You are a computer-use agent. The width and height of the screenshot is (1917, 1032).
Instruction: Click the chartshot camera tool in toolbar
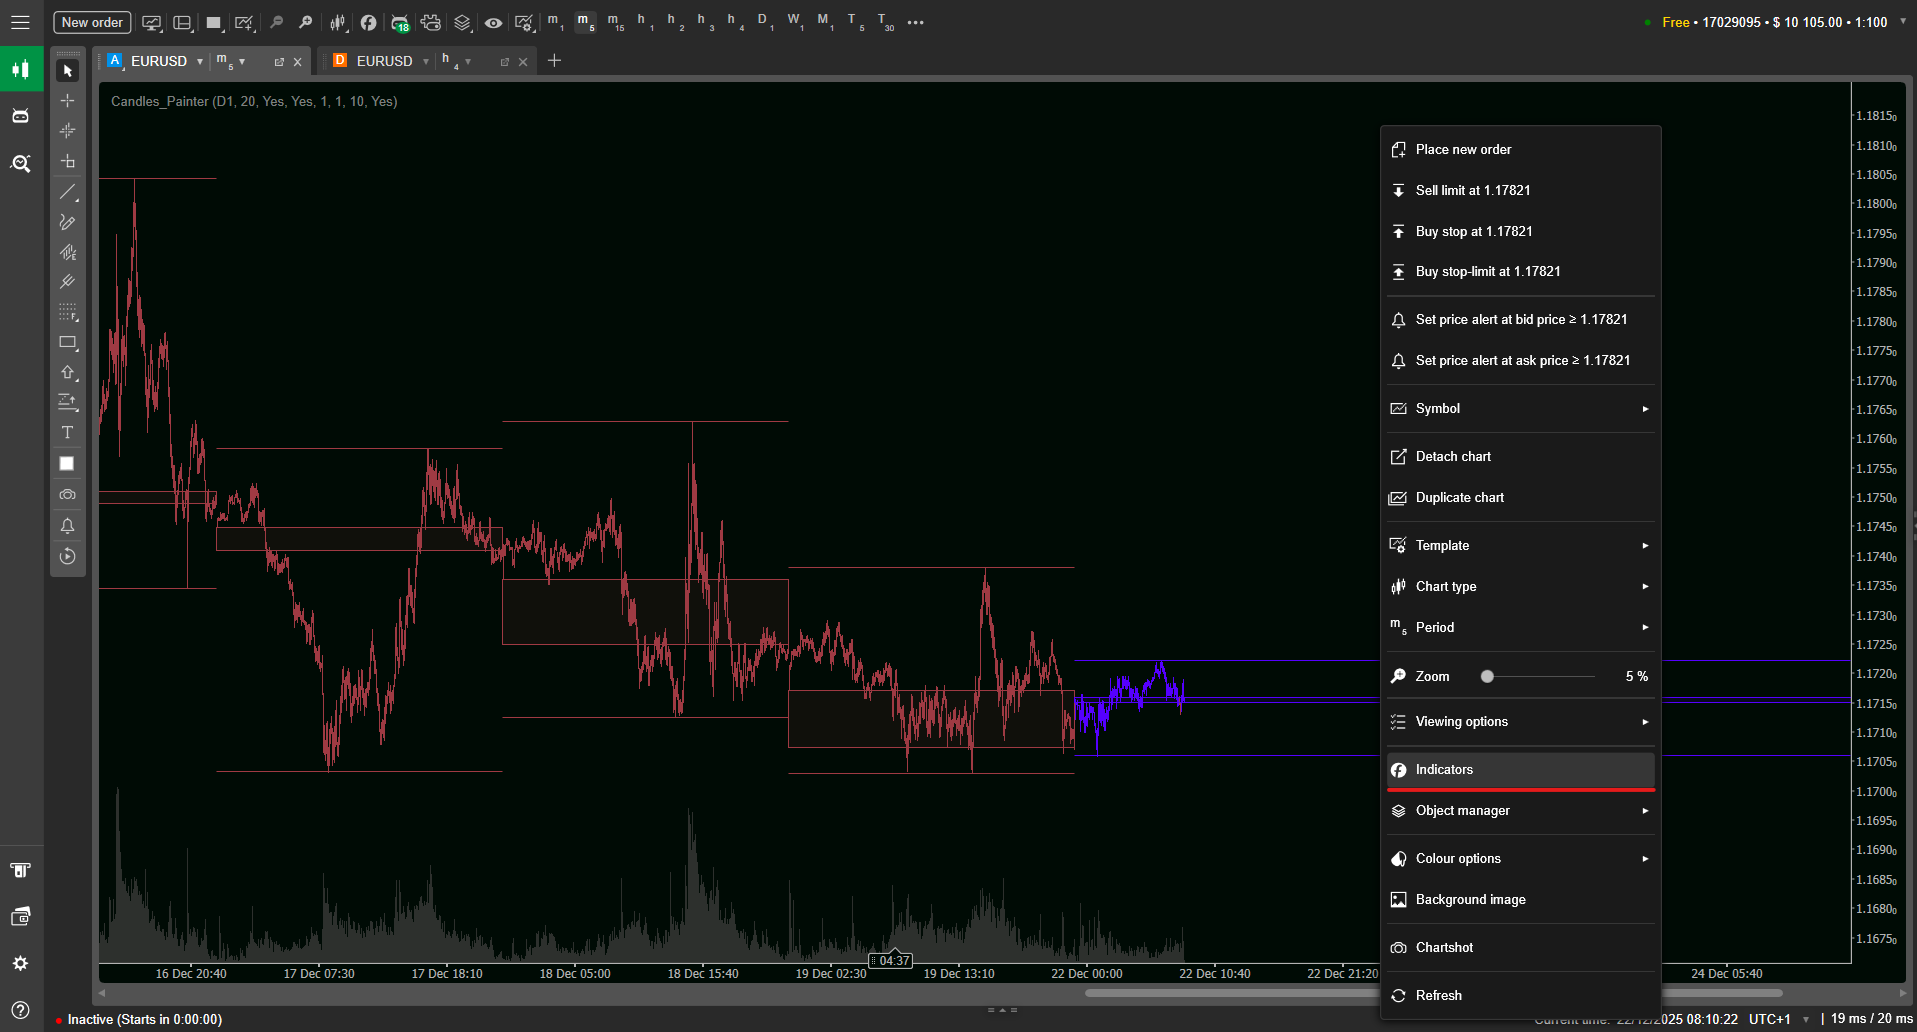point(67,495)
